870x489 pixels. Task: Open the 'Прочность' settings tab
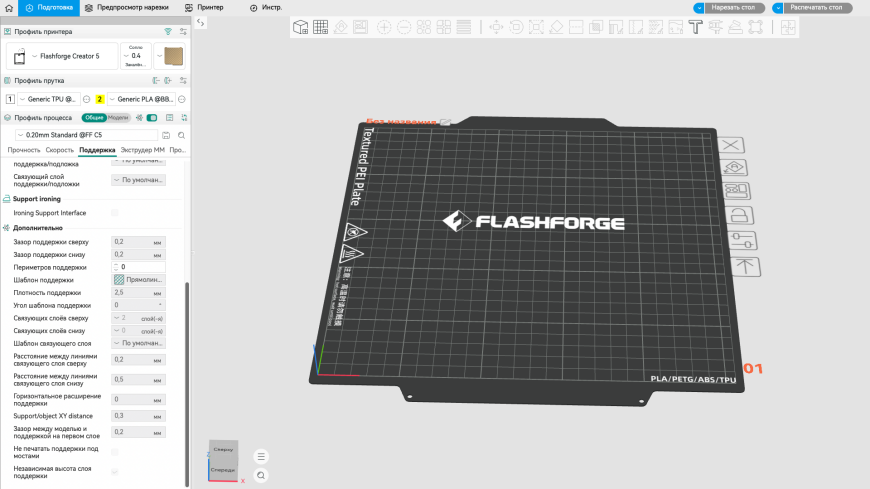(x=24, y=150)
